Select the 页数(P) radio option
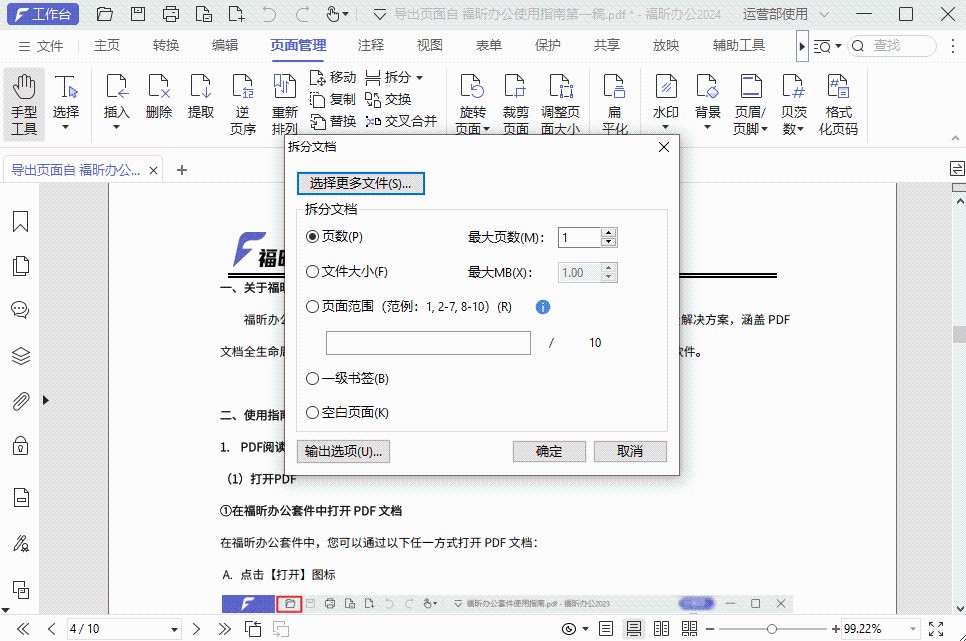This screenshot has height=641, width=966. click(312, 237)
